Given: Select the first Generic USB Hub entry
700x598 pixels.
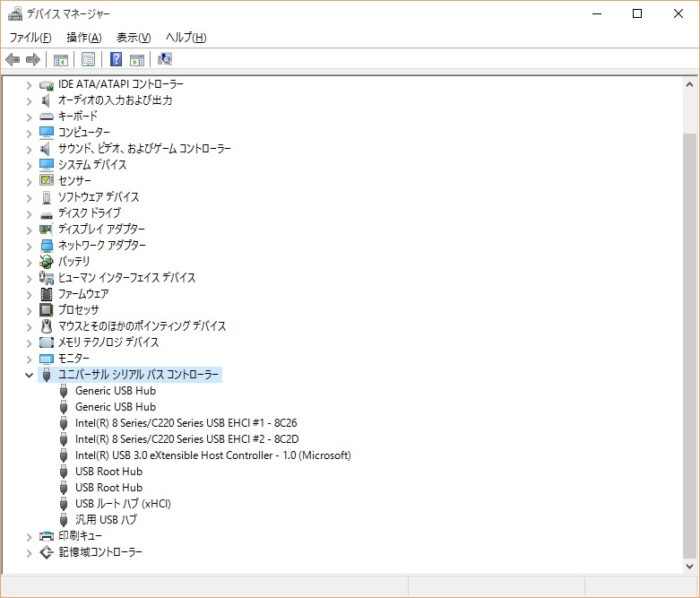Looking at the screenshot, I should point(116,391).
